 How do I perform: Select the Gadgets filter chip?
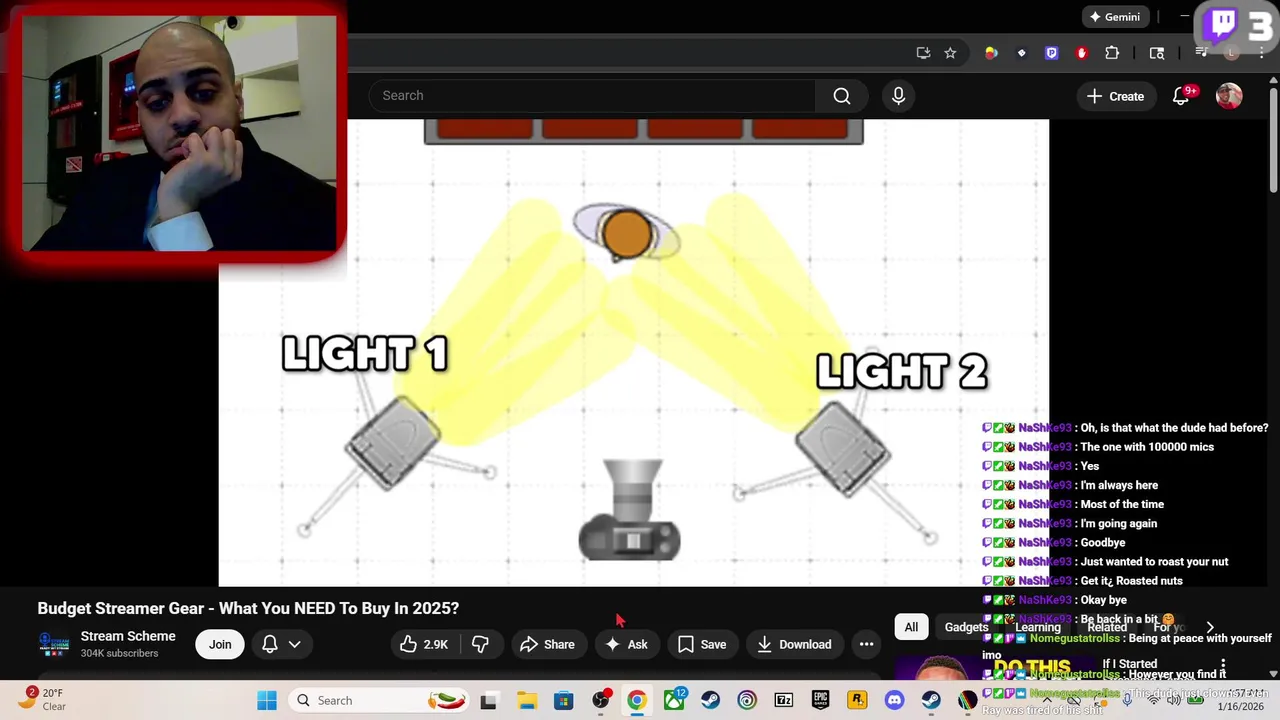click(x=966, y=627)
